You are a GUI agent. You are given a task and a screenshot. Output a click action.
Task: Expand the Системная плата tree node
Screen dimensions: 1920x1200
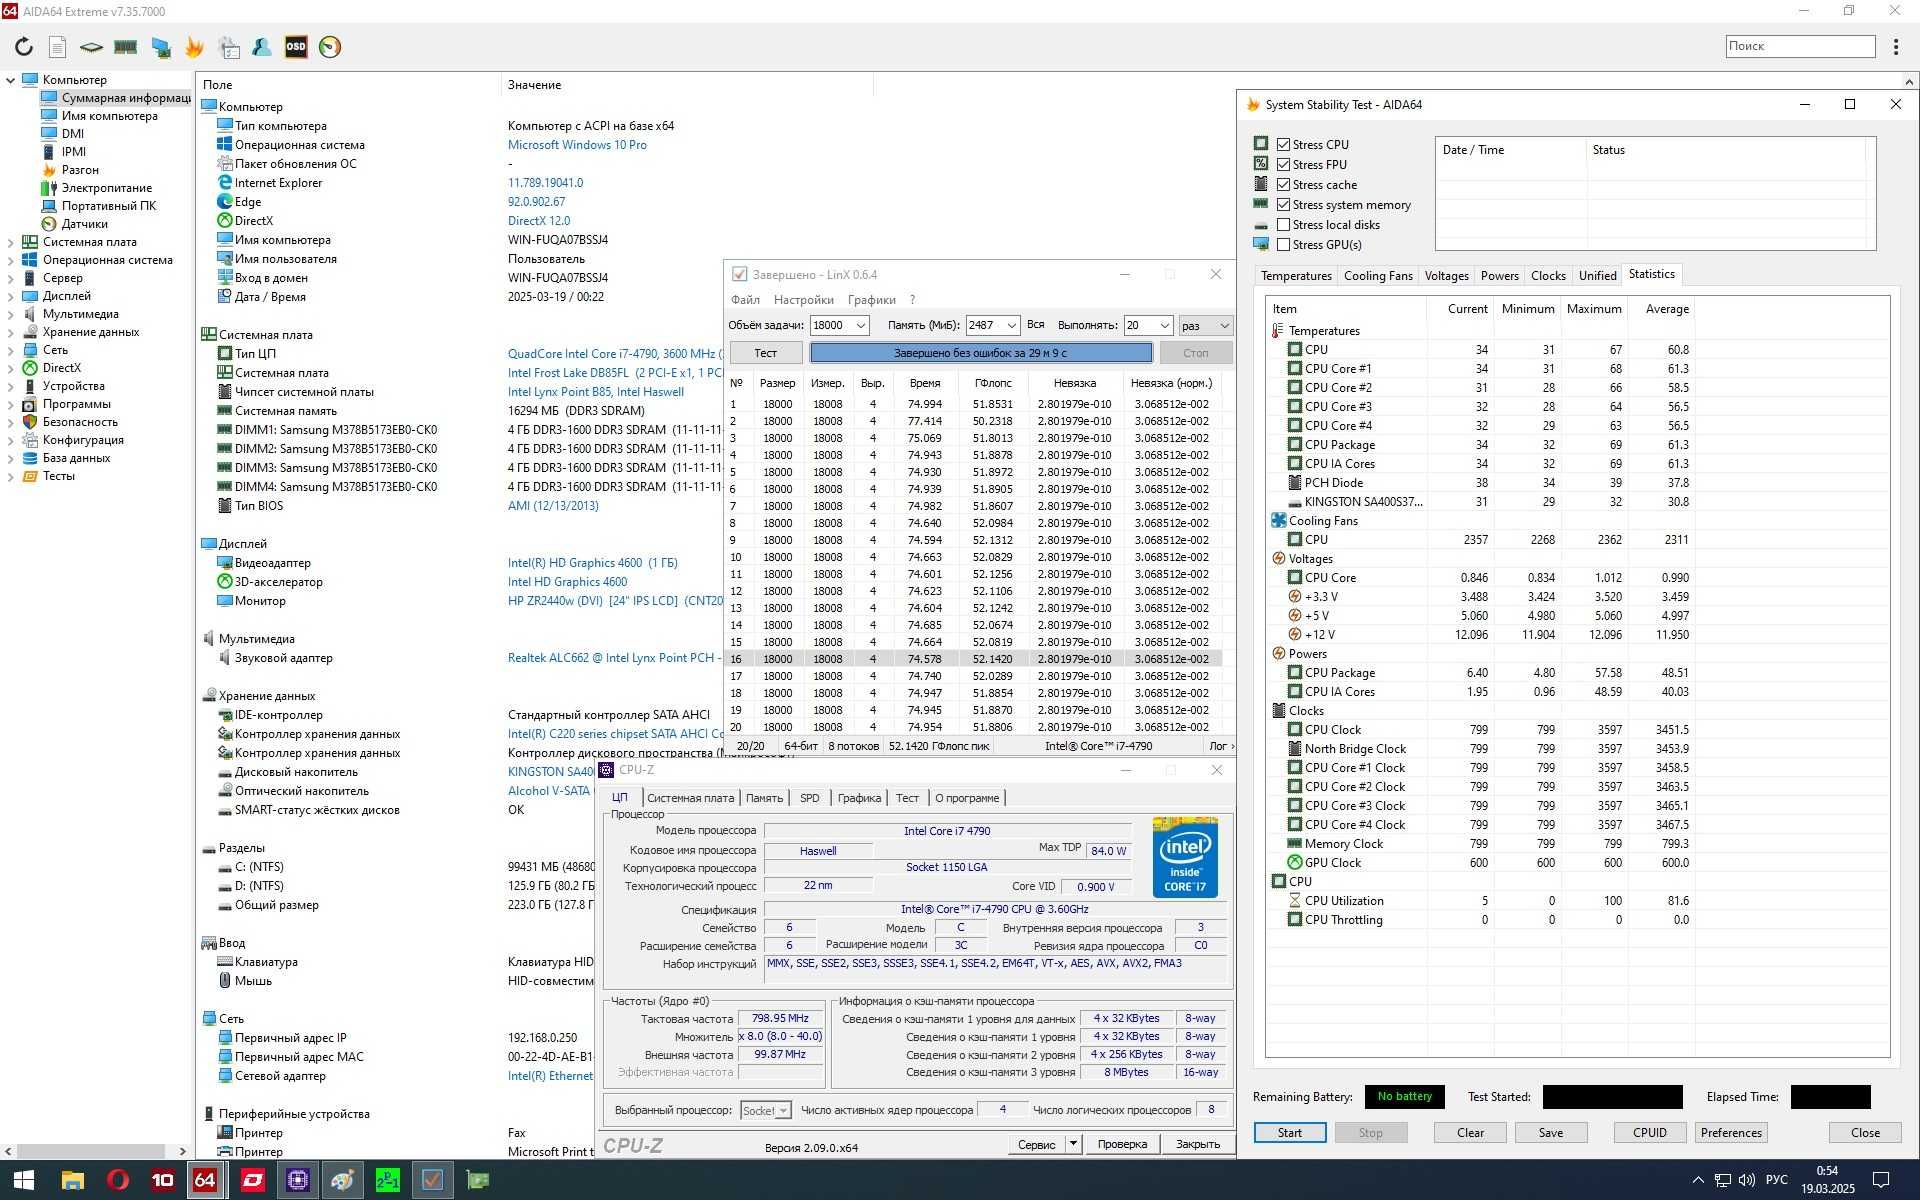11,242
